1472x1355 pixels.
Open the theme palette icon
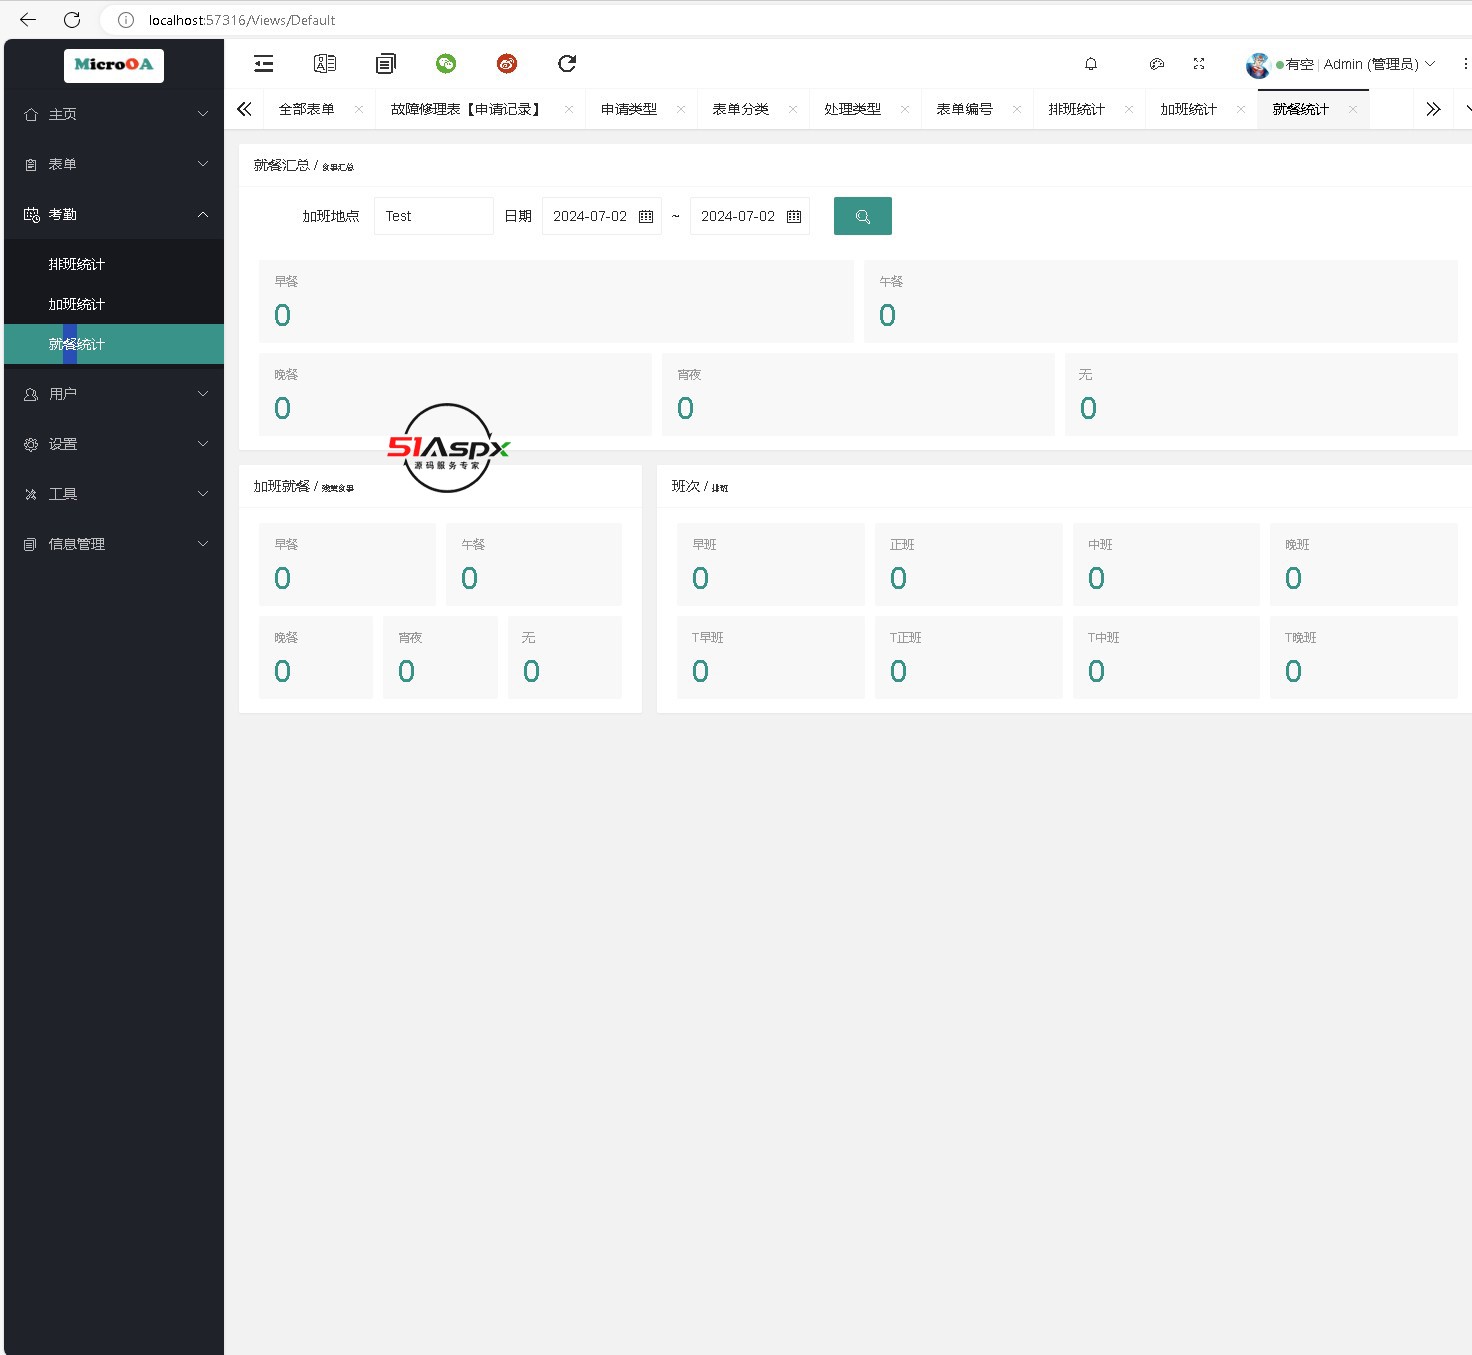tap(1157, 64)
